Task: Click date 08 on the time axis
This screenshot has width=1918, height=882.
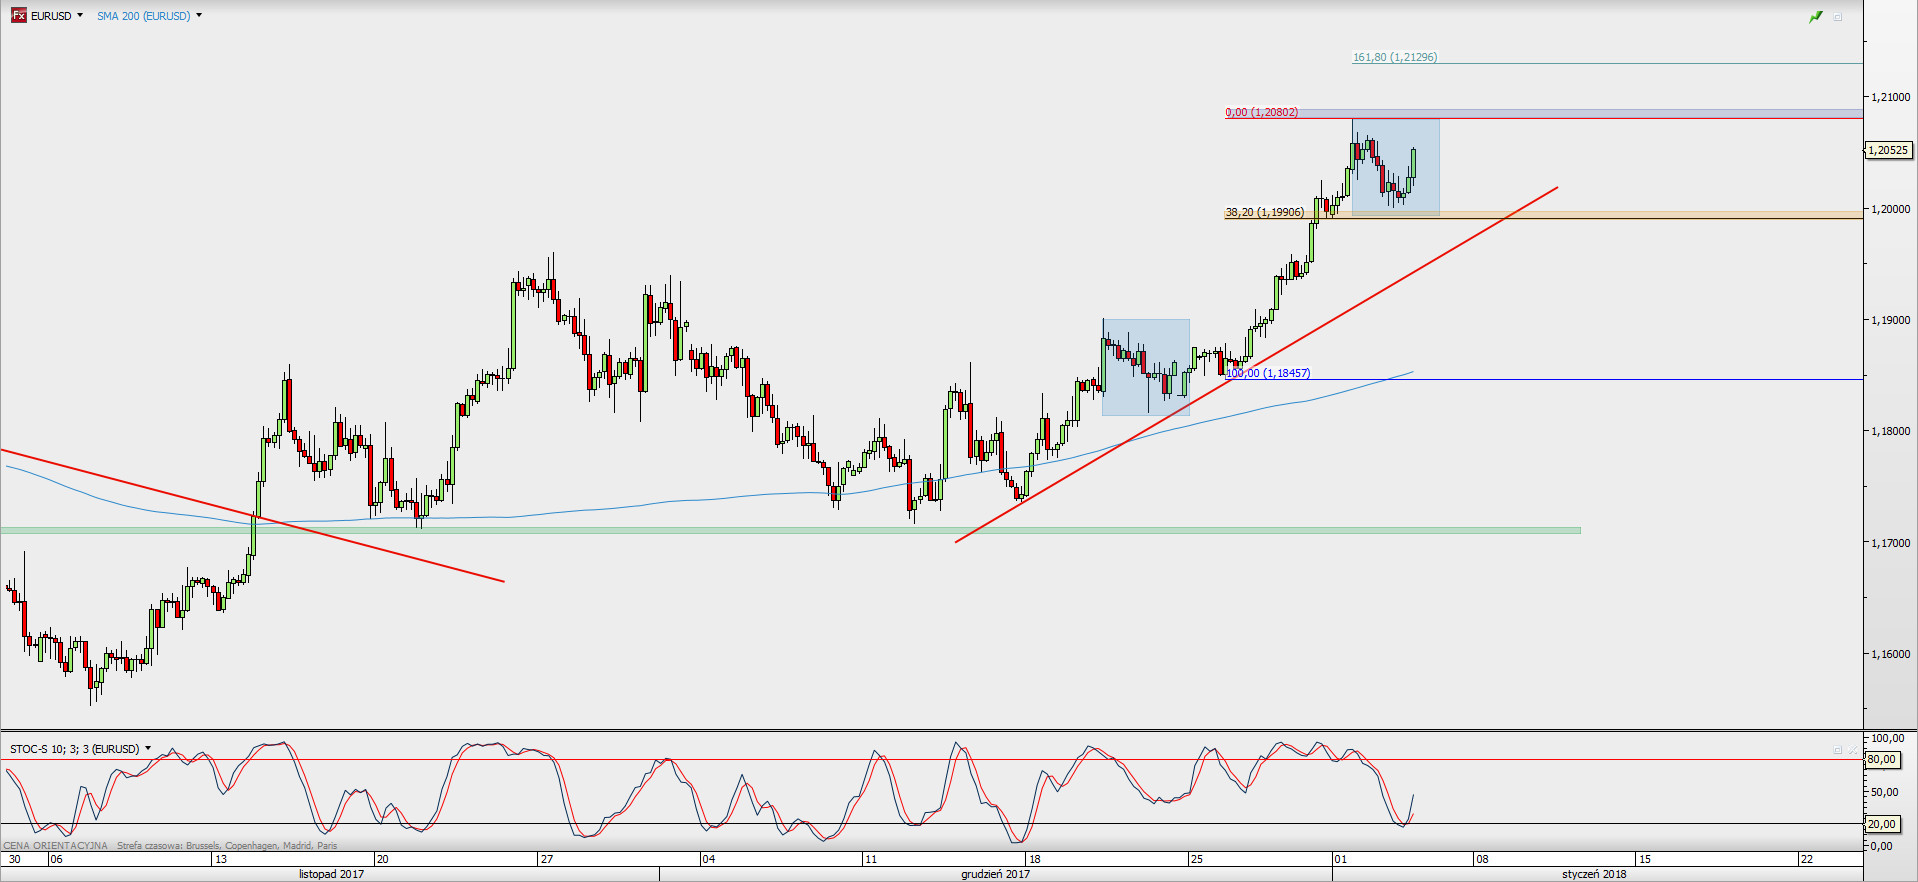Action: [1482, 859]
